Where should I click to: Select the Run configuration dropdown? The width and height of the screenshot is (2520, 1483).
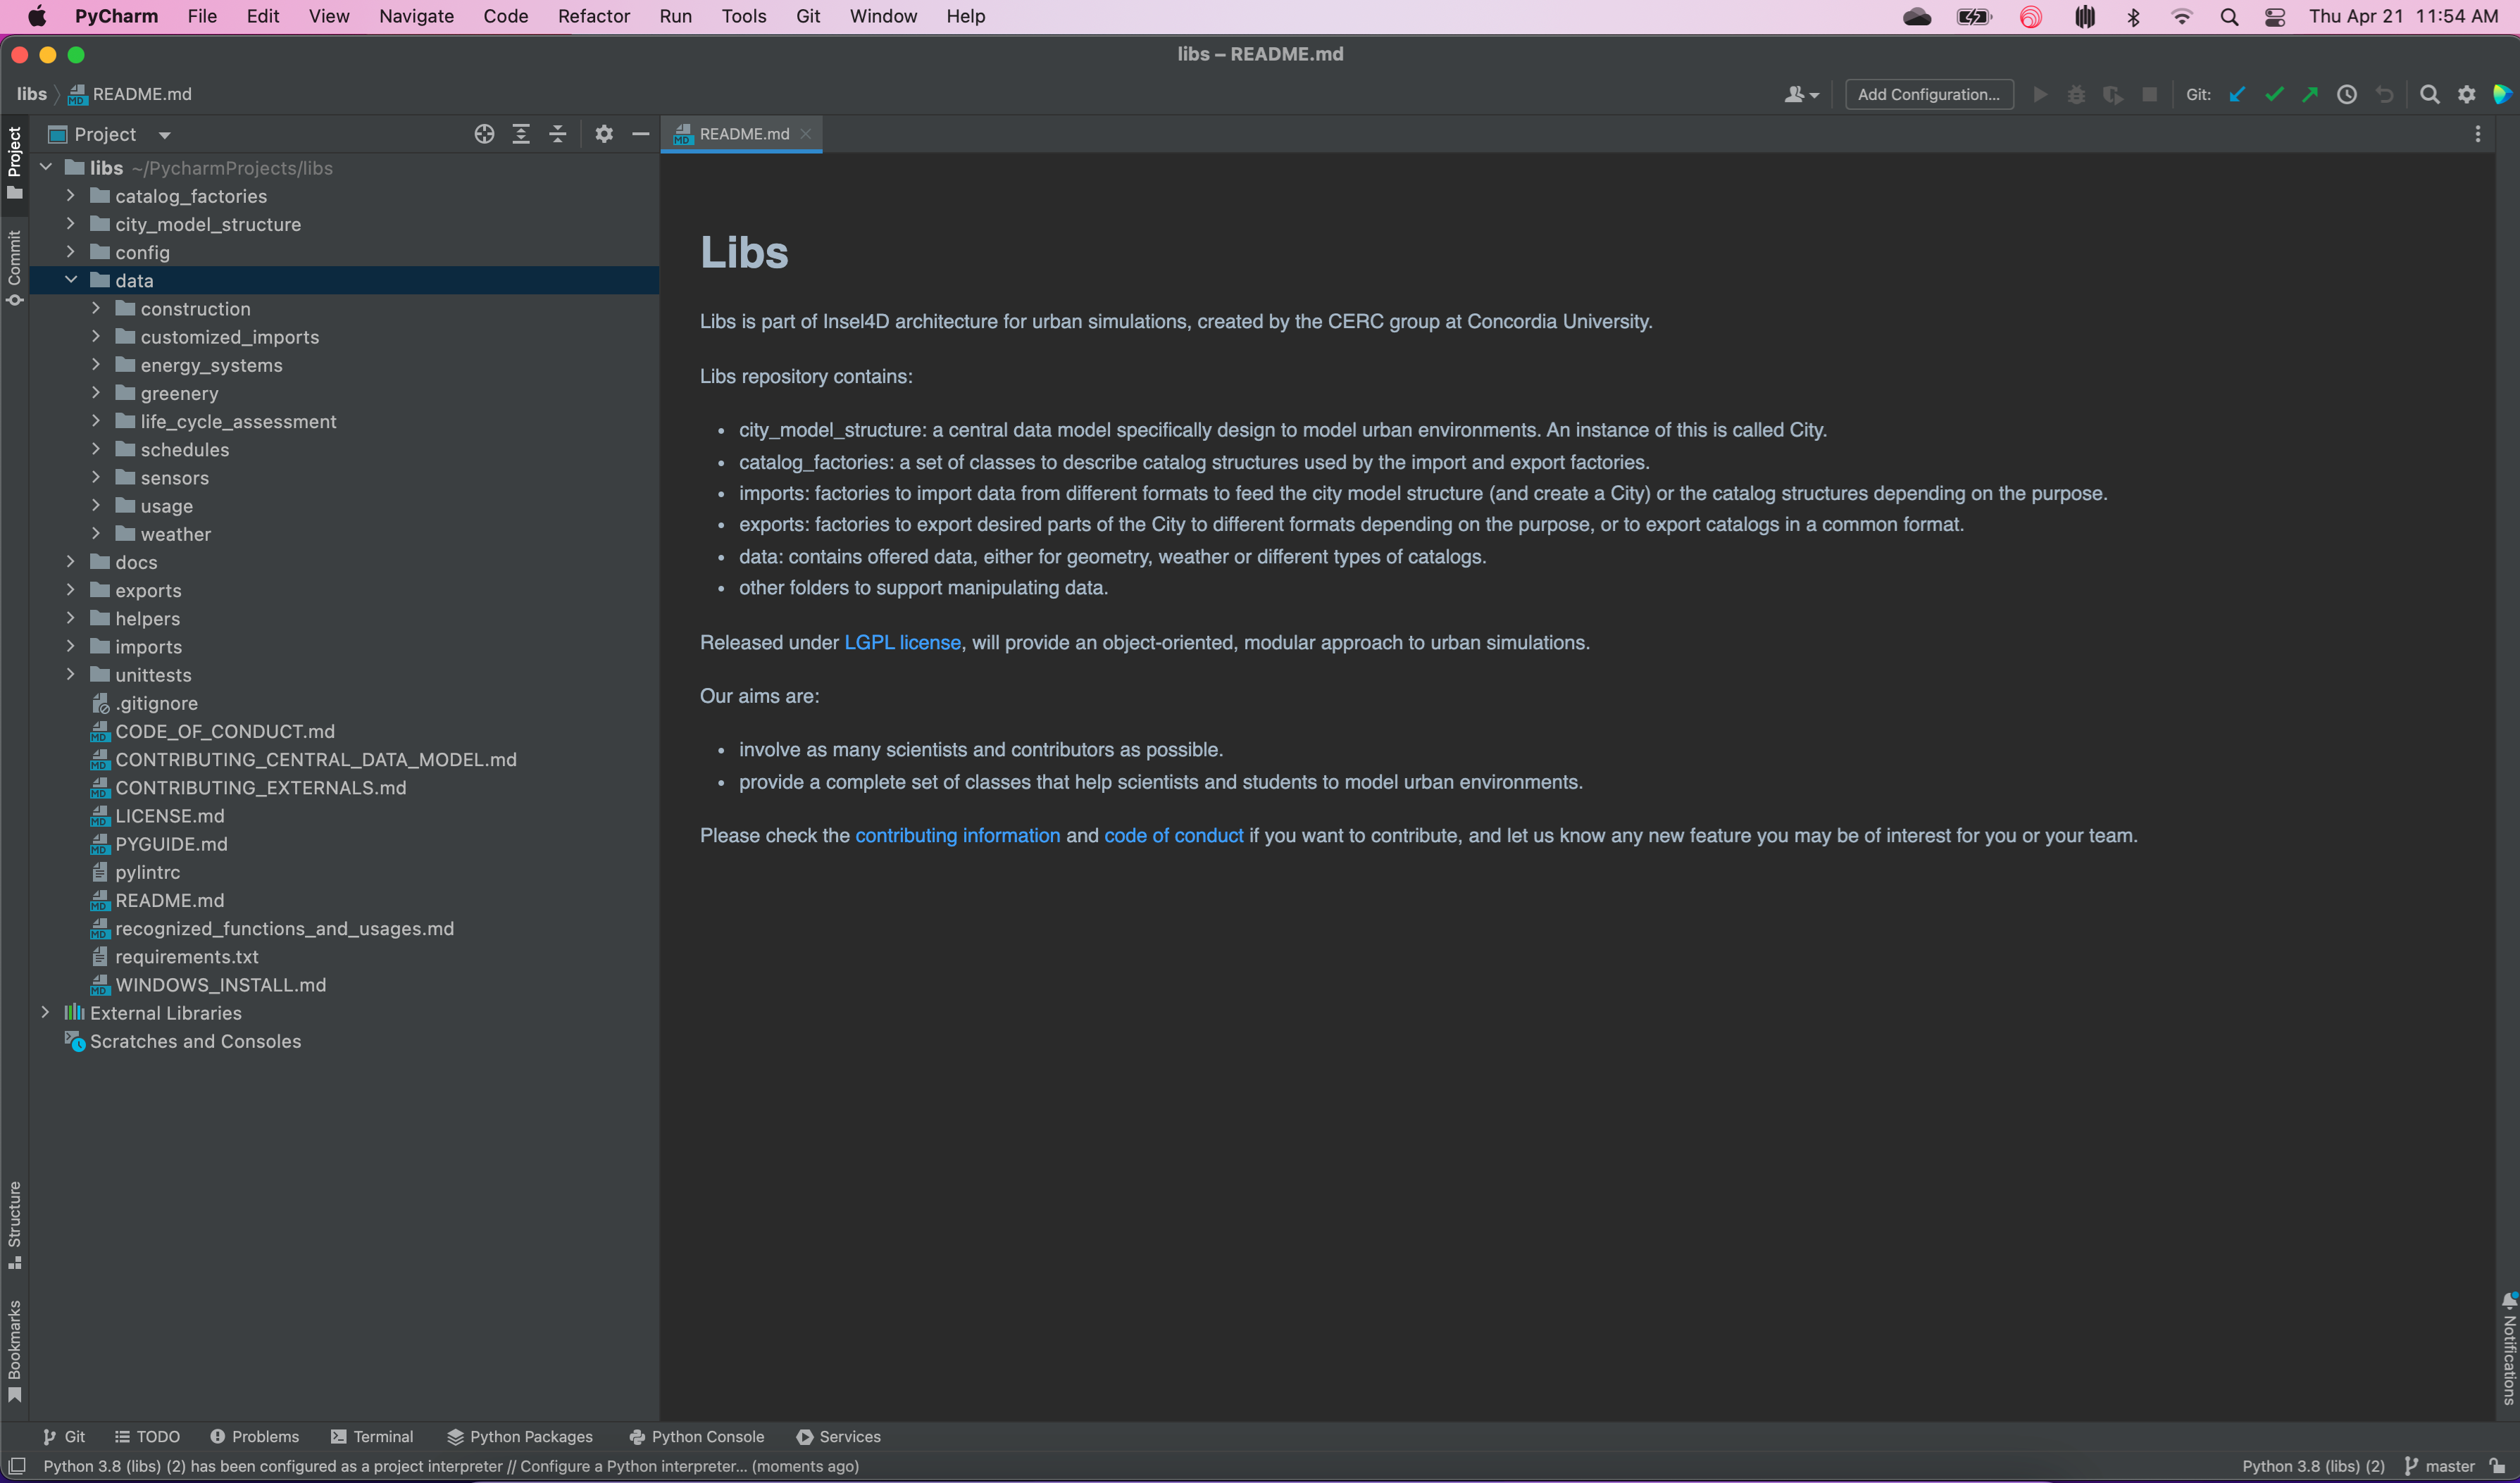point(1928,94)
